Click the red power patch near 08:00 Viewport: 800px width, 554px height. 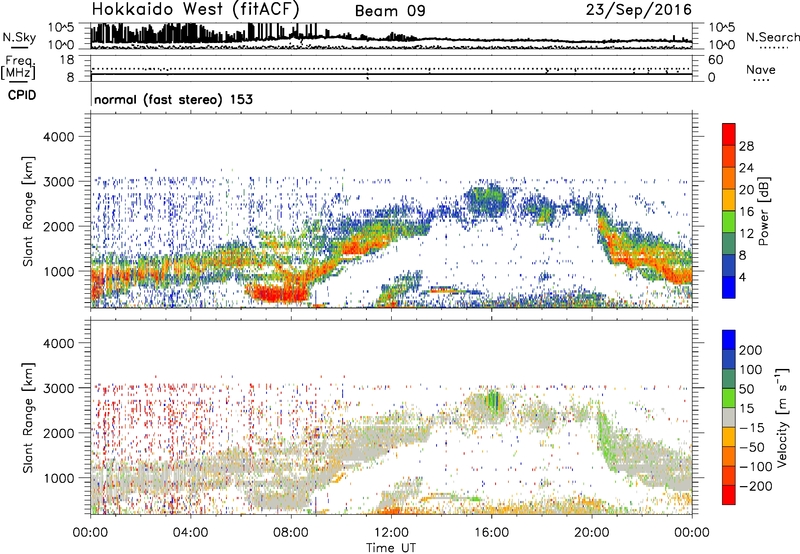coord(278,293)
